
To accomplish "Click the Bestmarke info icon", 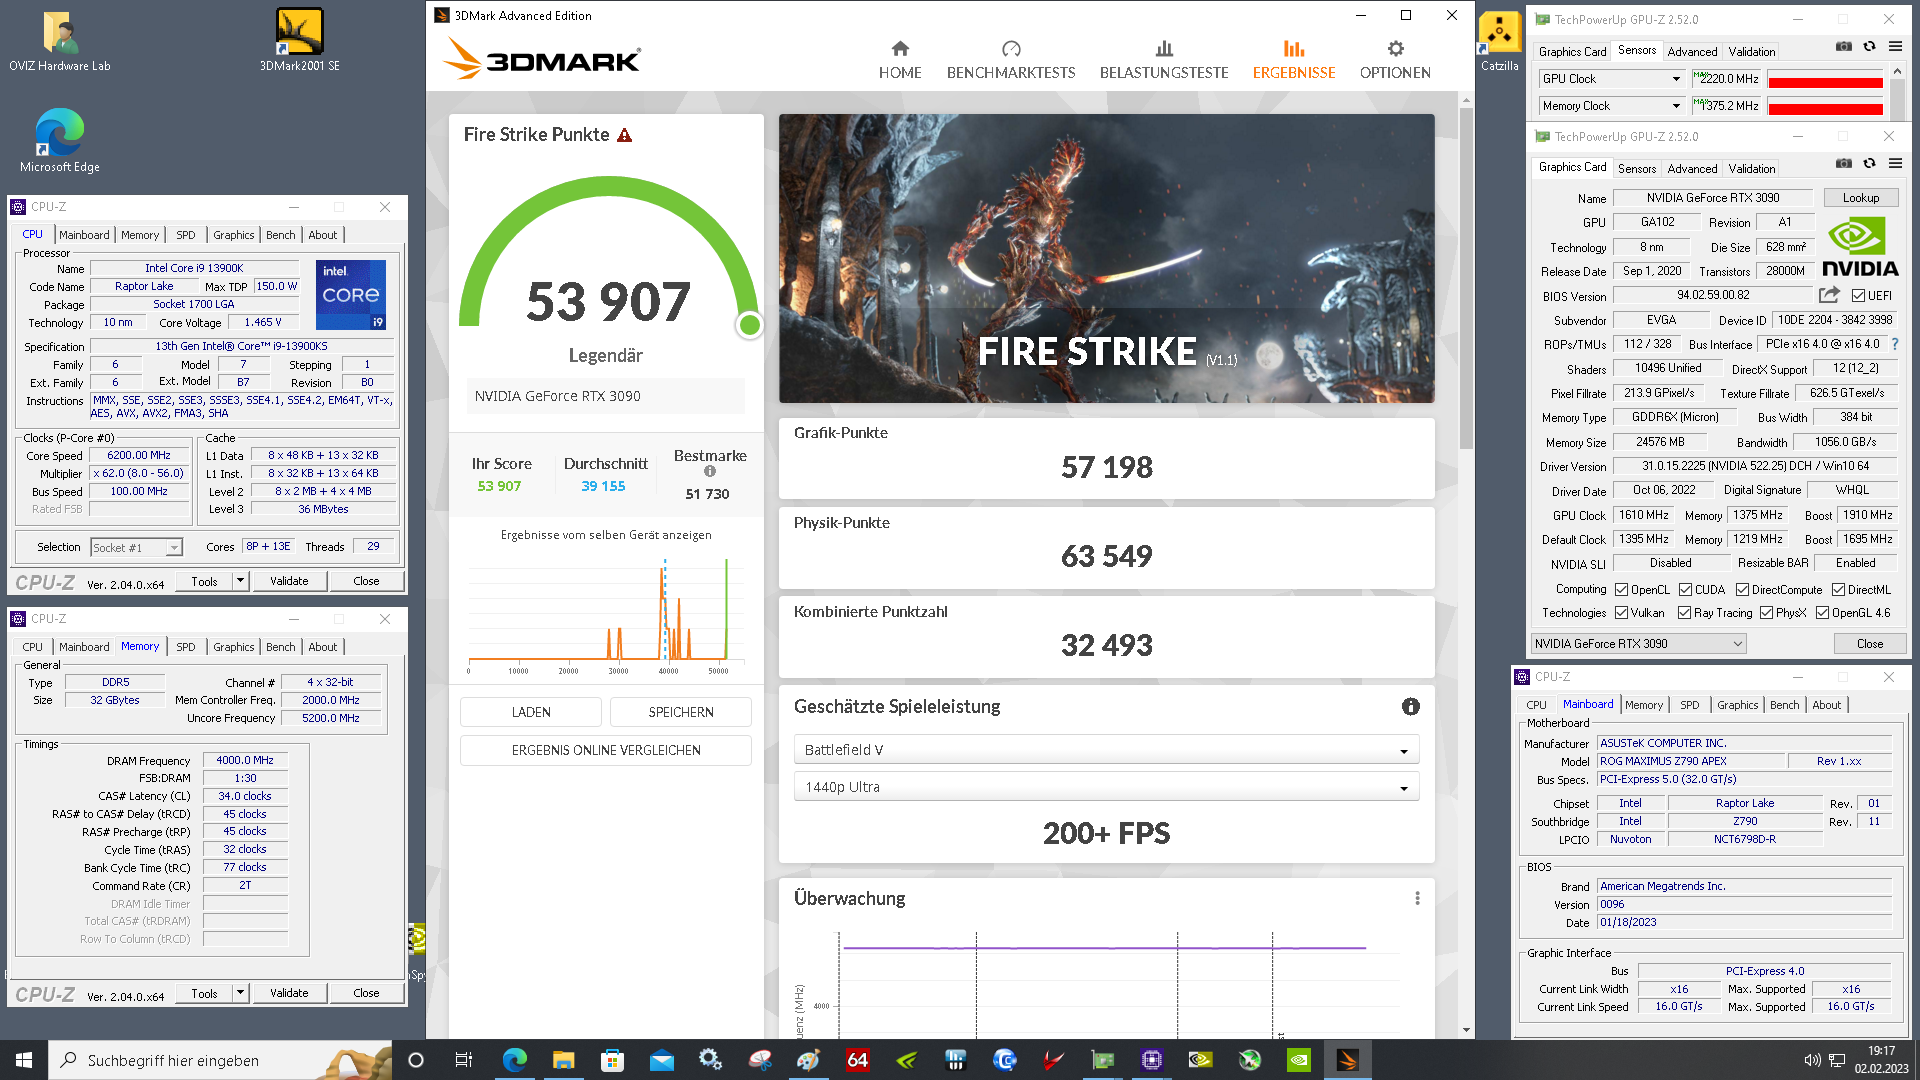I will (710, 471).
